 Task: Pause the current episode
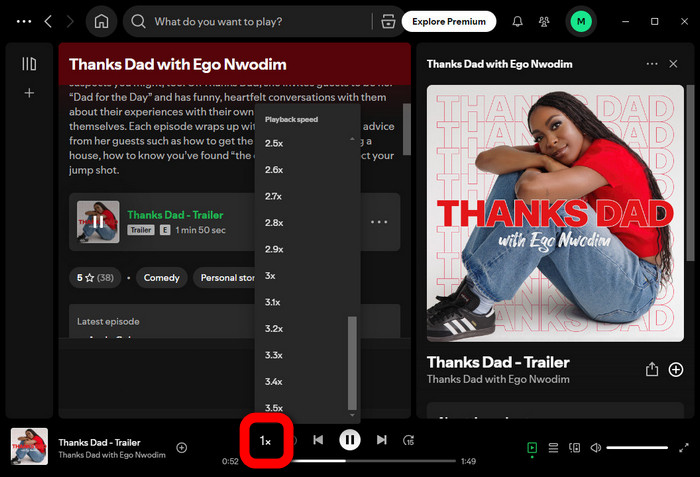click(x=349, y=439)
